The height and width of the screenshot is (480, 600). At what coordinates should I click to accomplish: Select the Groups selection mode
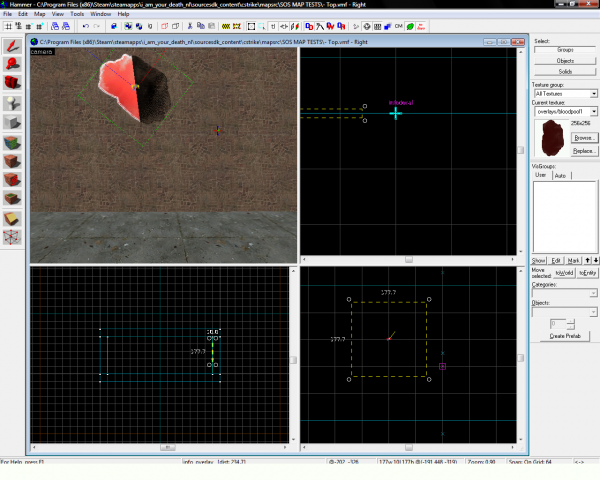click(565, 48)
